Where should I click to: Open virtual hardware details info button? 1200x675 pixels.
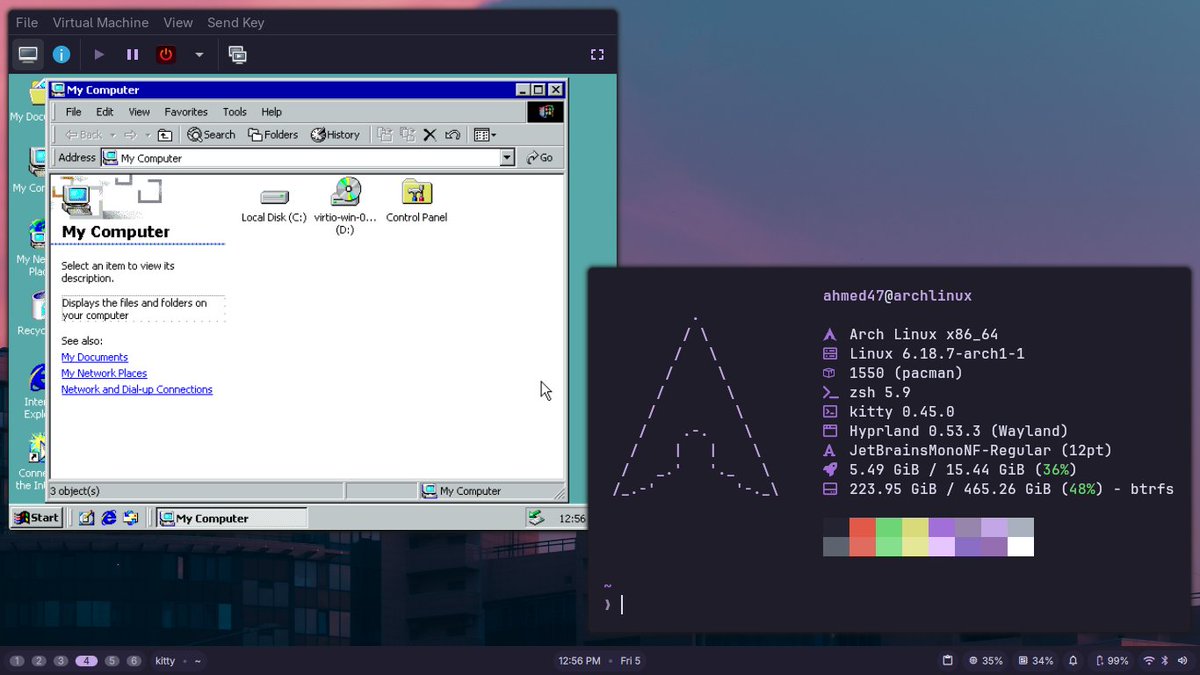point(61,55)
